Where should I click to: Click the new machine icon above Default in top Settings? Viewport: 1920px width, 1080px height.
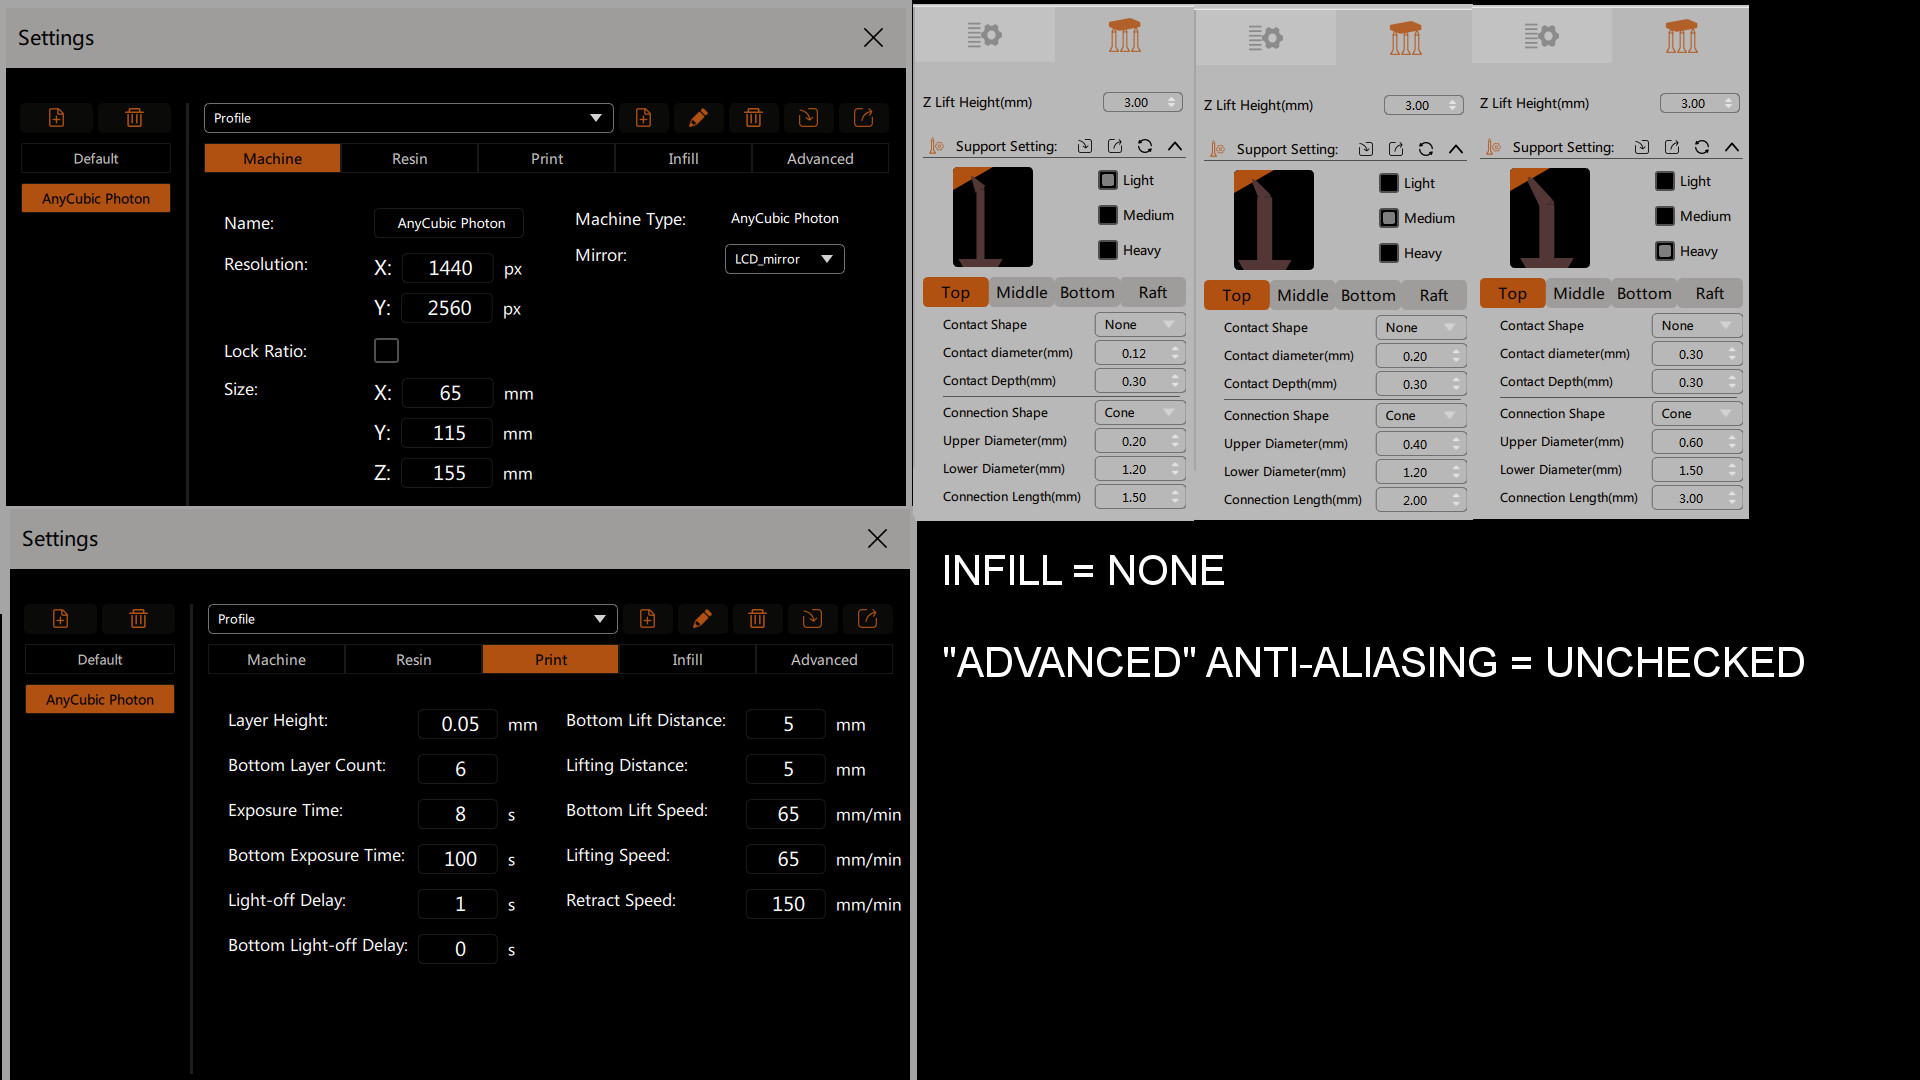click(x=57, y=118)
